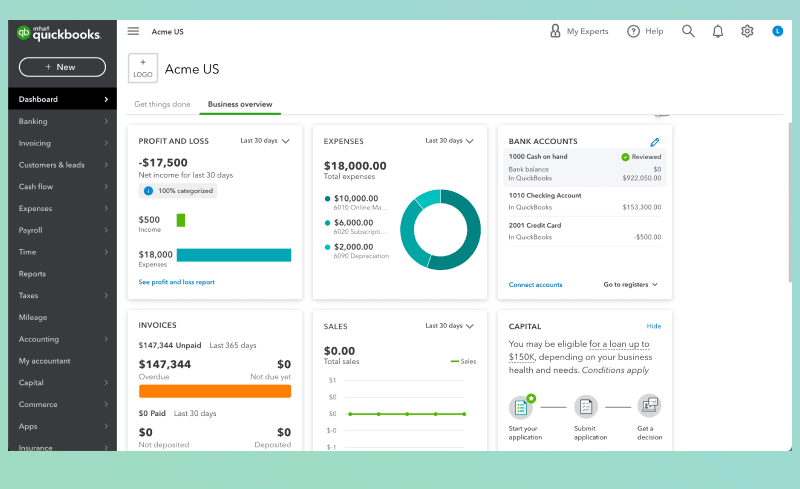Click $2,000.00 Depreciation expense
The width and height of the screenshot is (800, 489).
(x=357, y=251)
